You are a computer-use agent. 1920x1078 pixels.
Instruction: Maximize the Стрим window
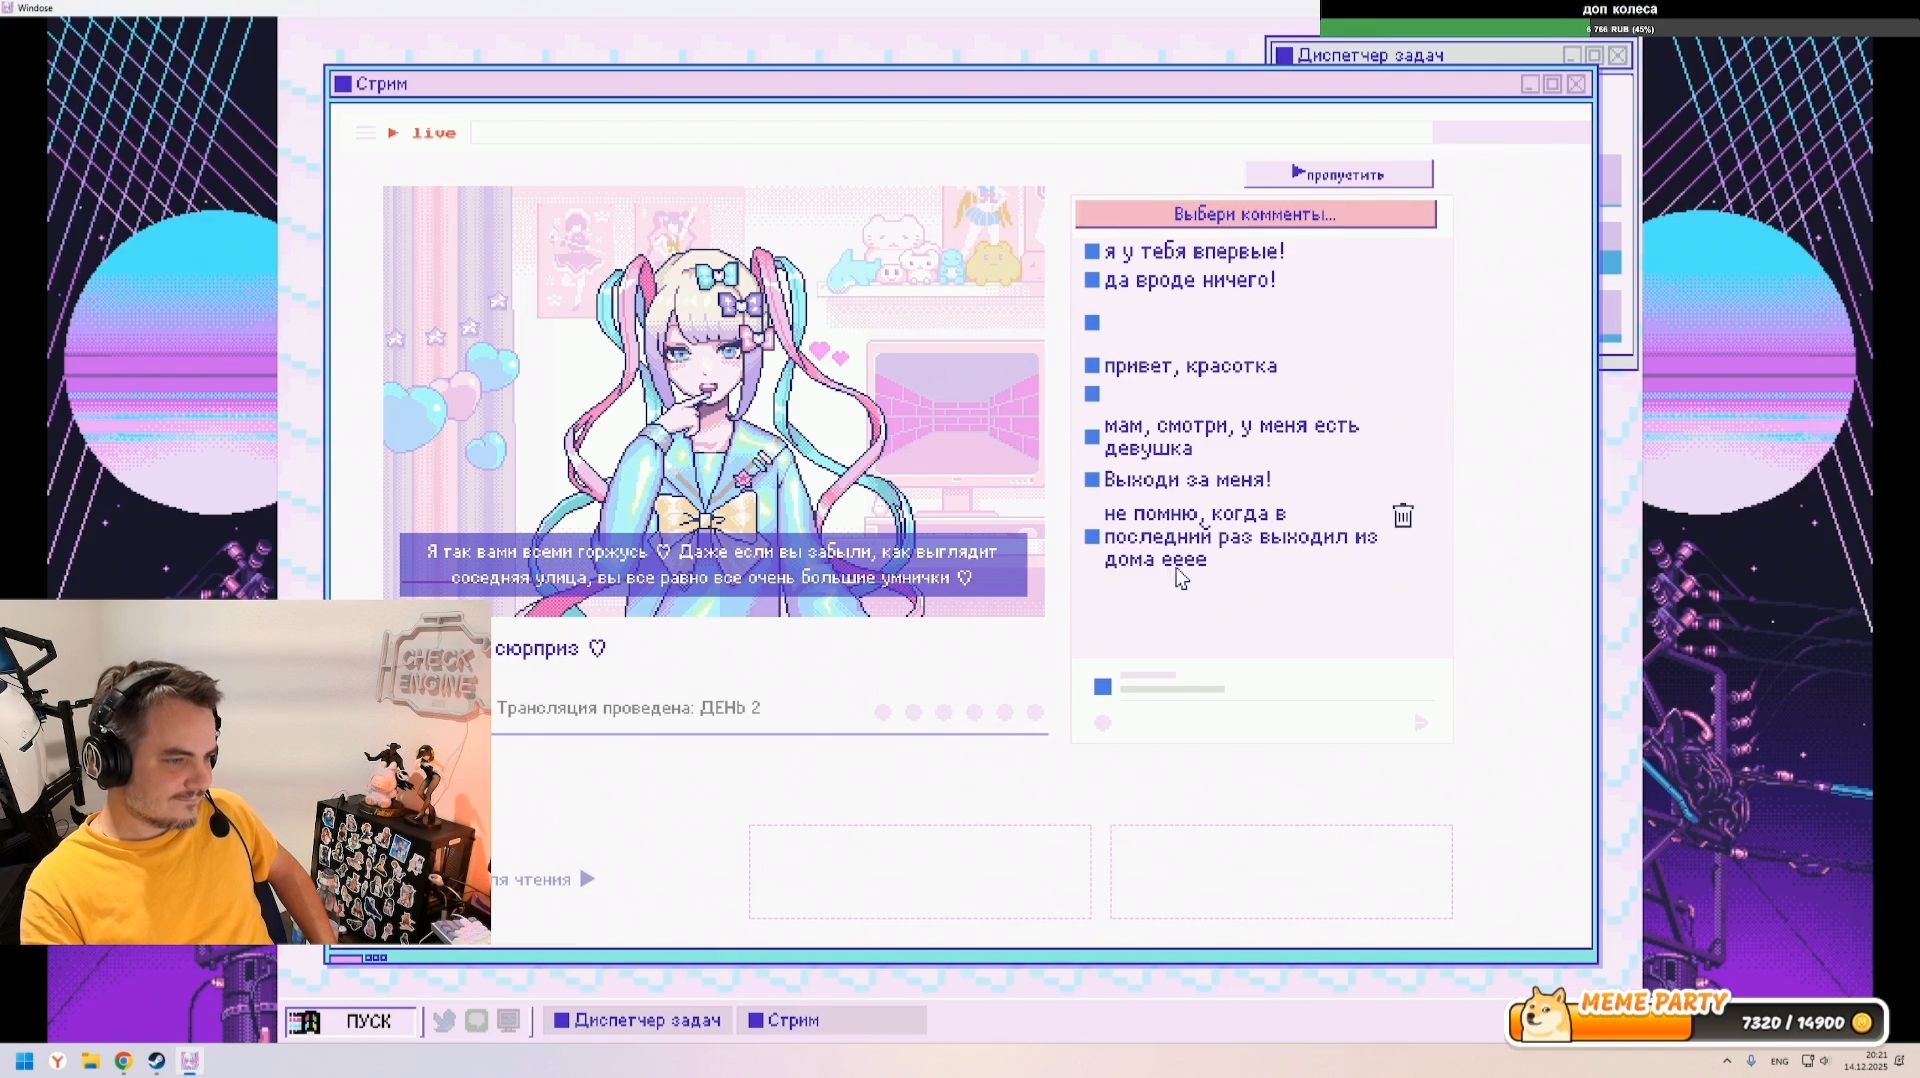coord(1553,84)
